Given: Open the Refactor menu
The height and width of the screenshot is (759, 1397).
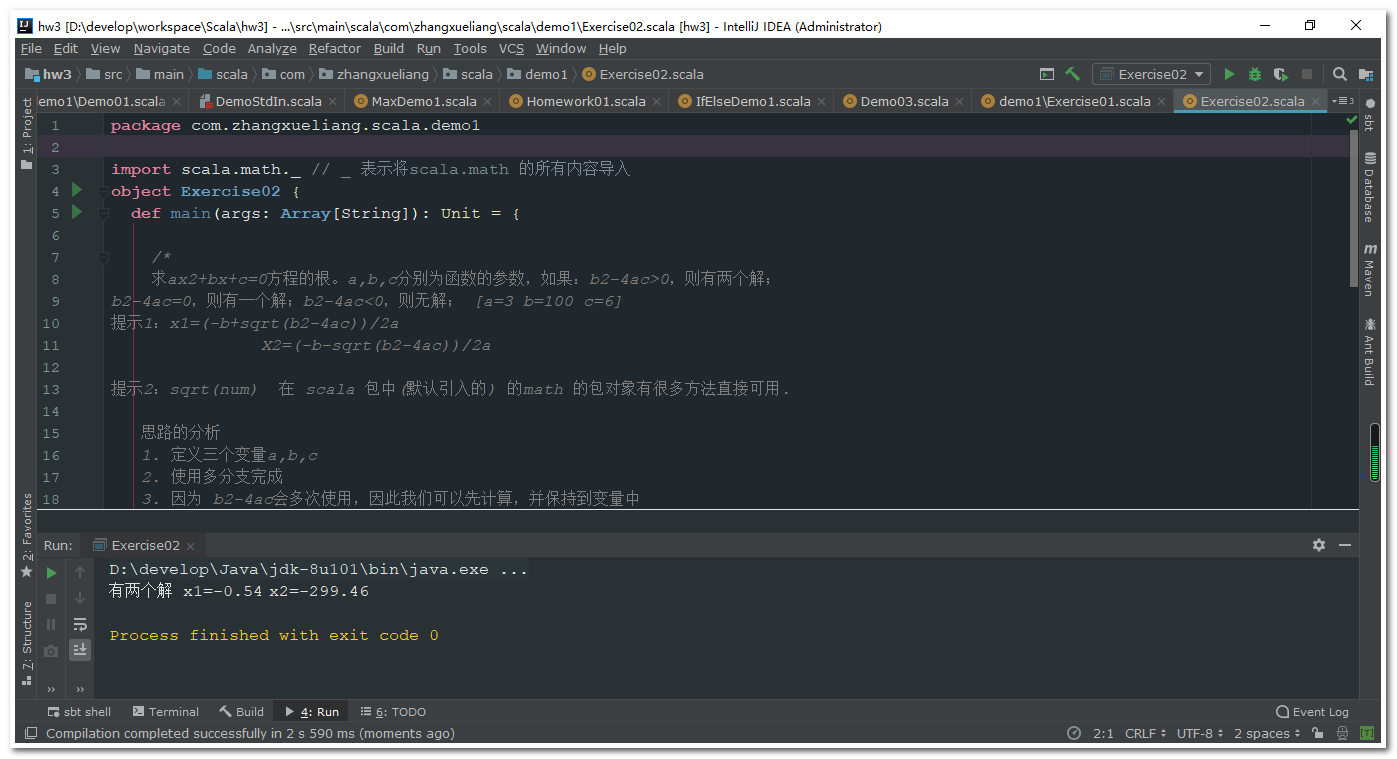Looking at the screenshot, I should coord(334,48).
